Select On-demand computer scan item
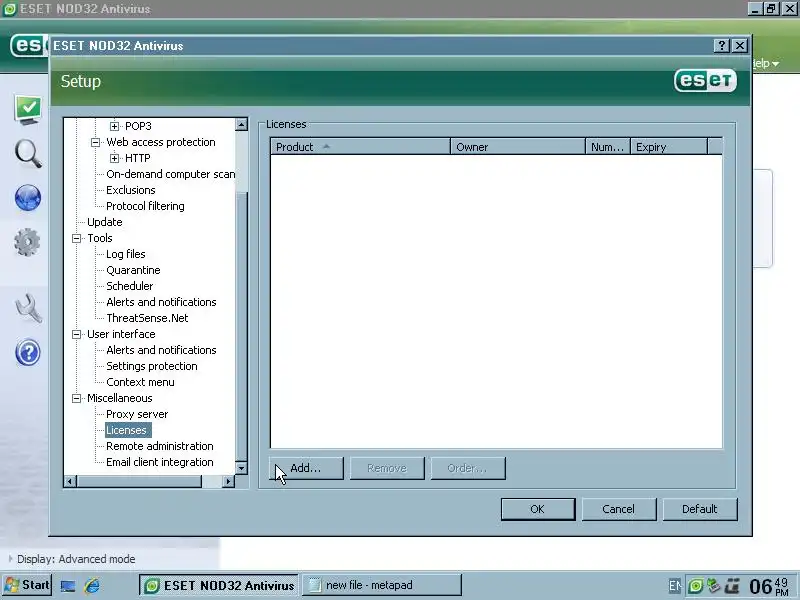 click(170, 174)
